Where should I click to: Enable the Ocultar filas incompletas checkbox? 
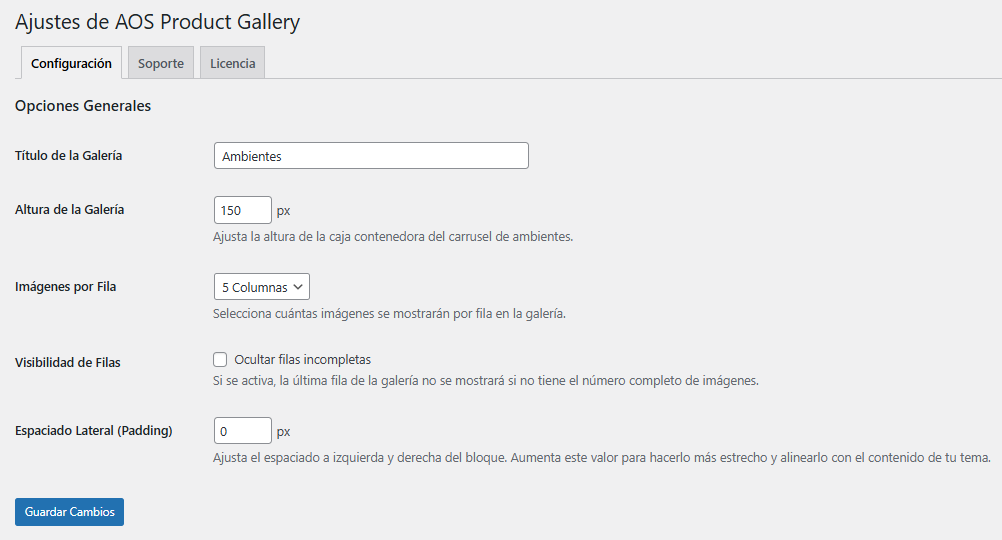[220, 360]
